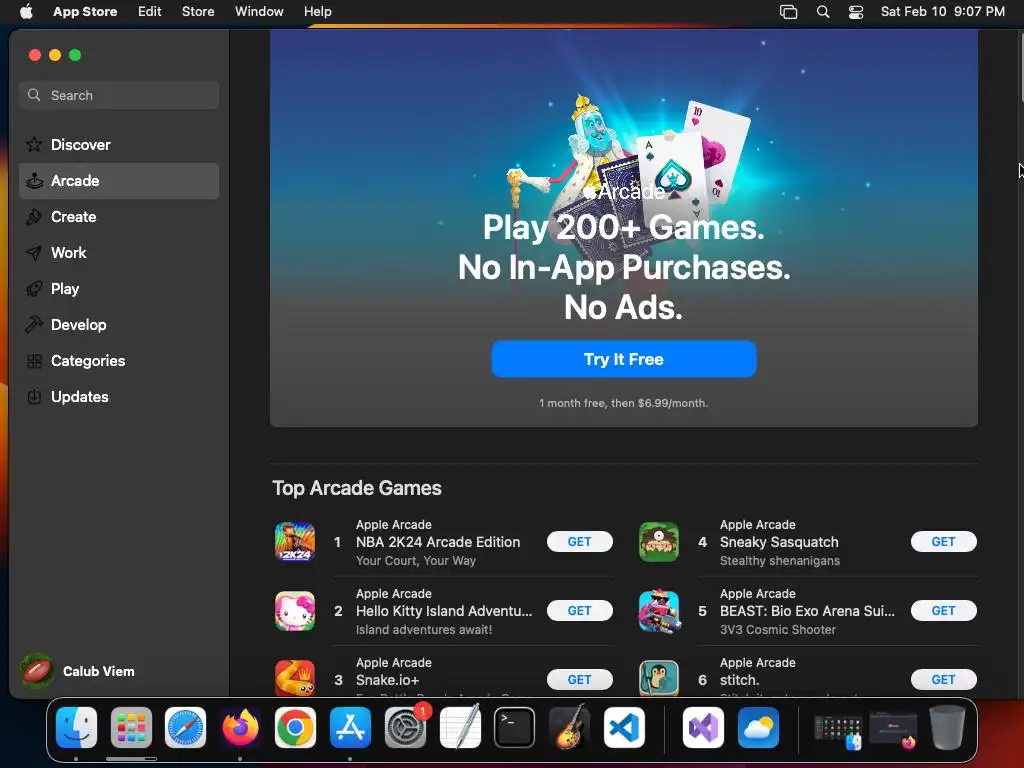Launch Safari from the Dock
Image resolution: width=1024 pixels, height=768 pixels.
185,727
